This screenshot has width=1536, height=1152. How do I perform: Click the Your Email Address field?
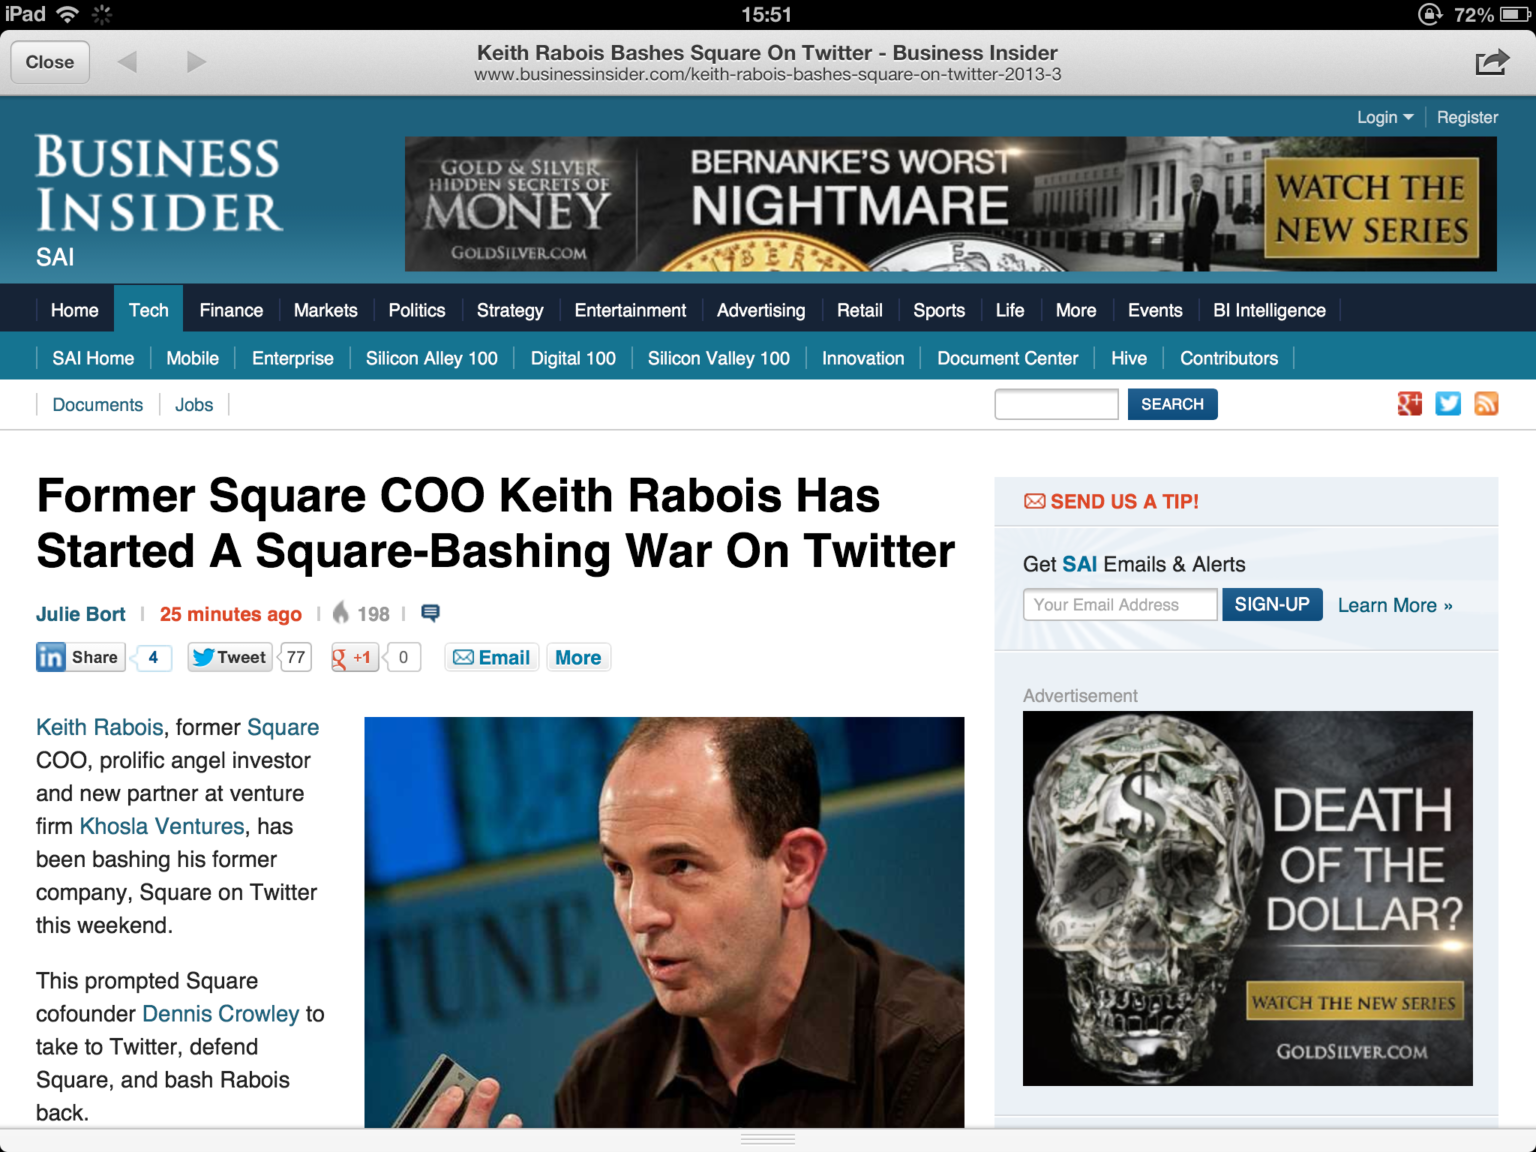tap(1119, 605)
